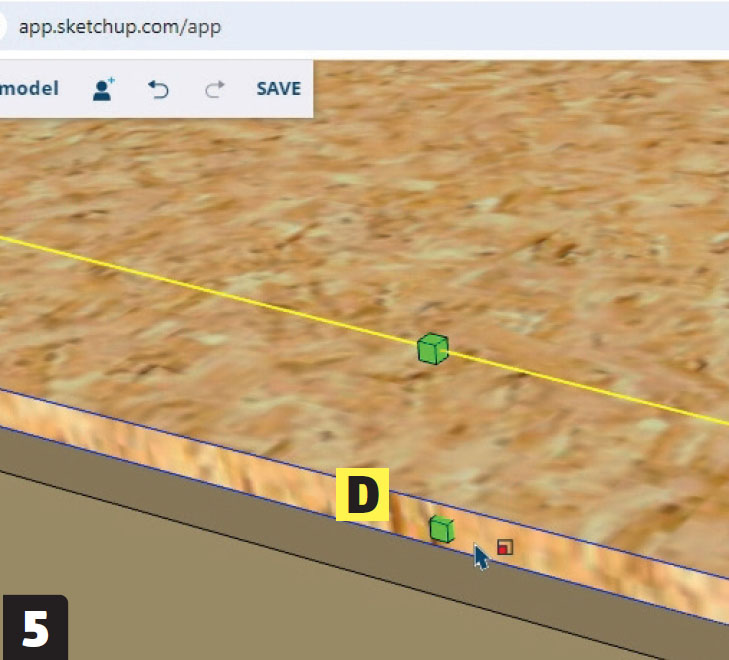
Task: Redo with the grayed arrow icon
Action: [x=215, y=89]
